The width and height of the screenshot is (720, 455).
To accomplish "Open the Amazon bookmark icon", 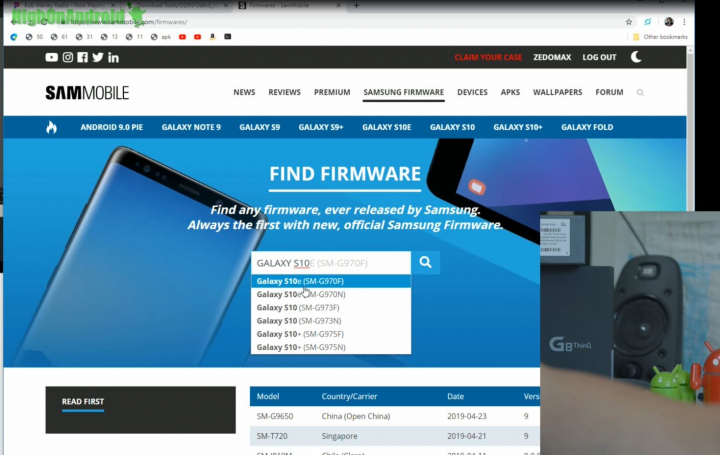I will [x=213, y=37].
